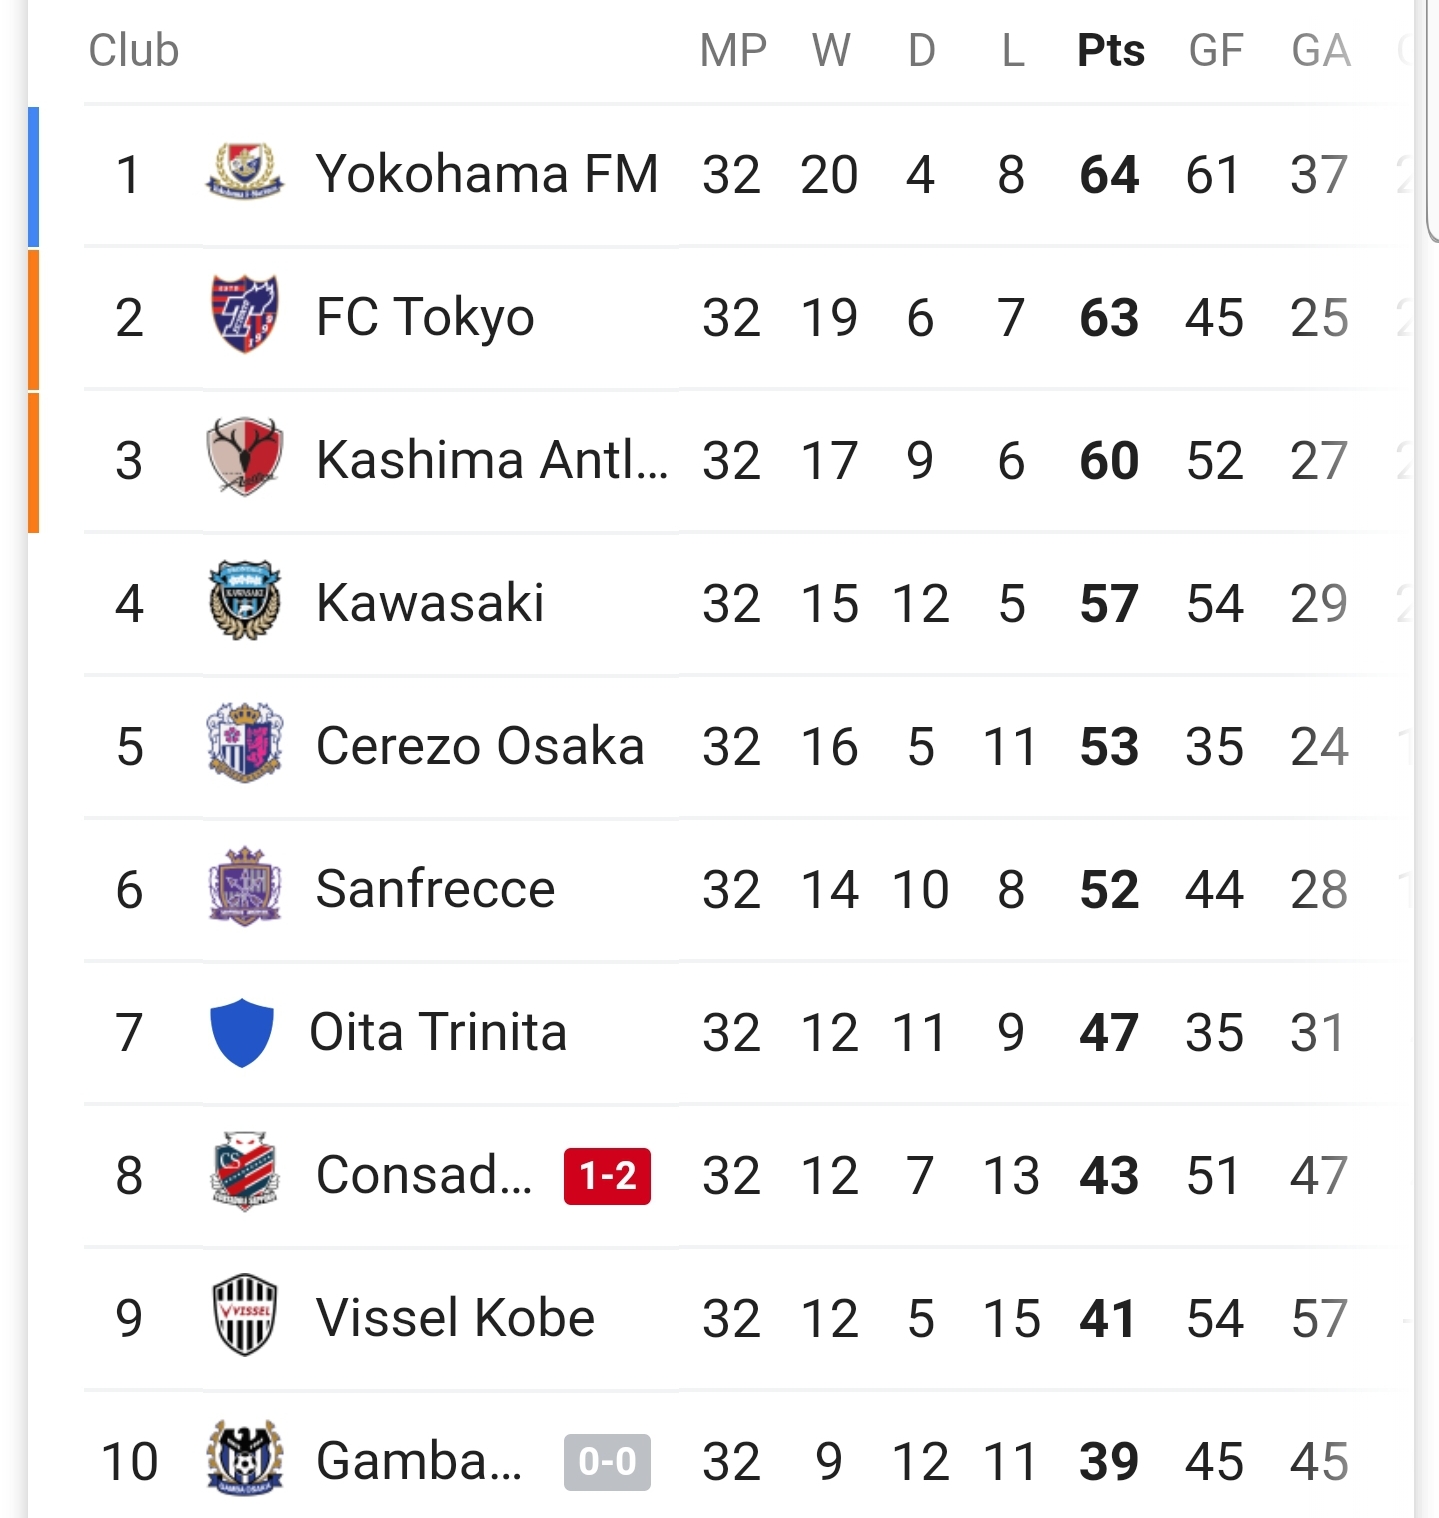Click the Kawasaki club crest
The image size is (1439, 1518).
point(244,601)
